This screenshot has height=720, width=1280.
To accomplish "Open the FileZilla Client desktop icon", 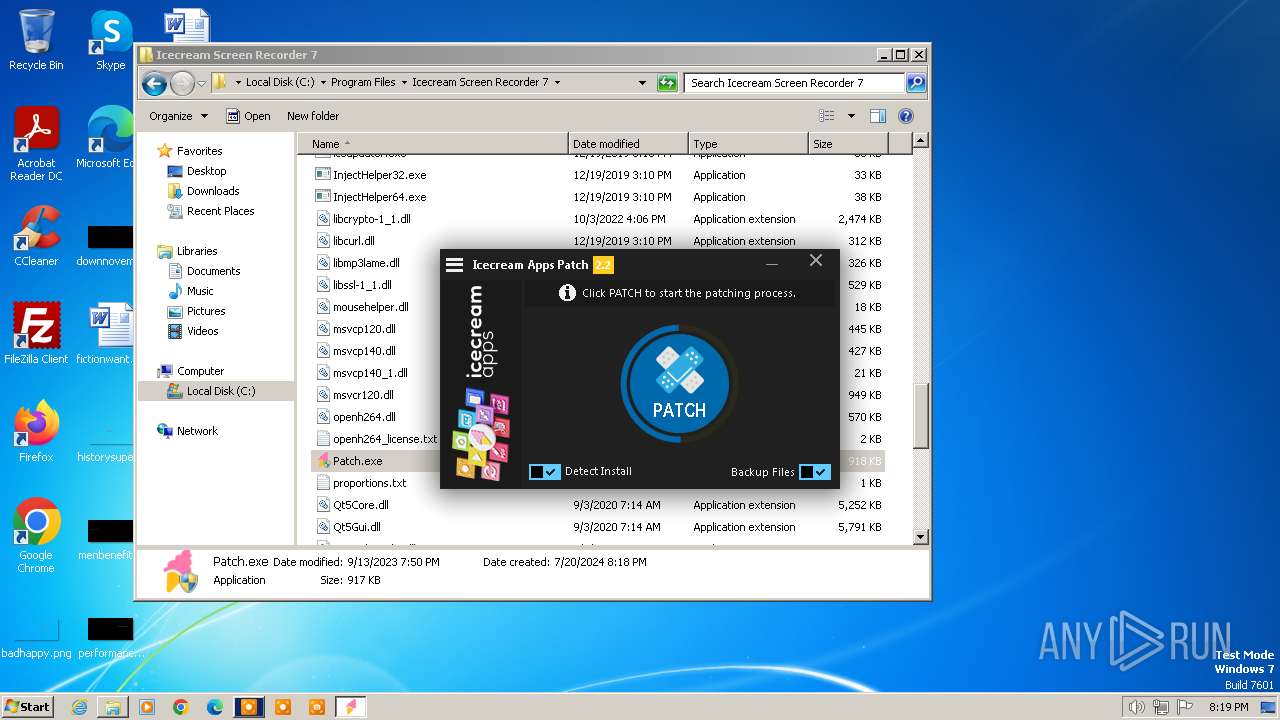I will pyautogui.click(x=36, y=334).
